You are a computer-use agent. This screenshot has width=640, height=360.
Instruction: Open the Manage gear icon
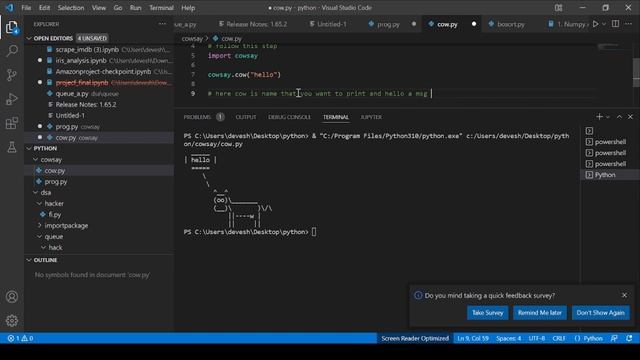click(12, 321)
